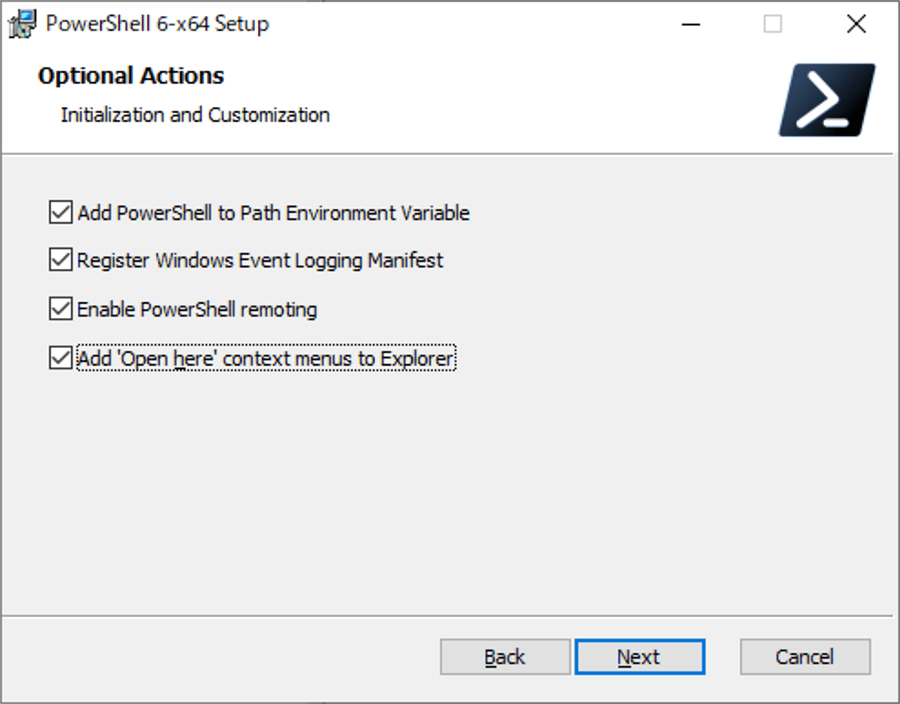Screen dimensions: 900x704
Task: Uncheck the Add PowerShell to Path checkbox
Action: [x=61, y=212]
